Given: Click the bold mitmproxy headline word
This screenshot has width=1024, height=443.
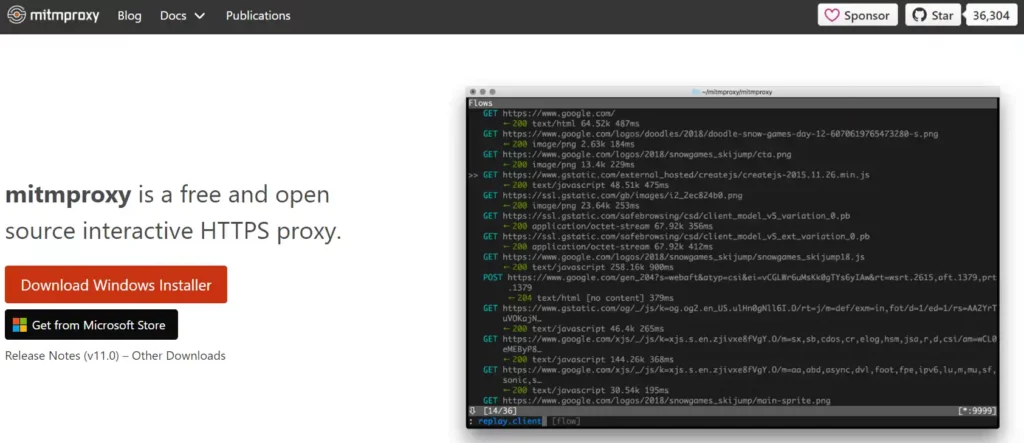Looking at the screenshot, I should (x=69, y=195).
